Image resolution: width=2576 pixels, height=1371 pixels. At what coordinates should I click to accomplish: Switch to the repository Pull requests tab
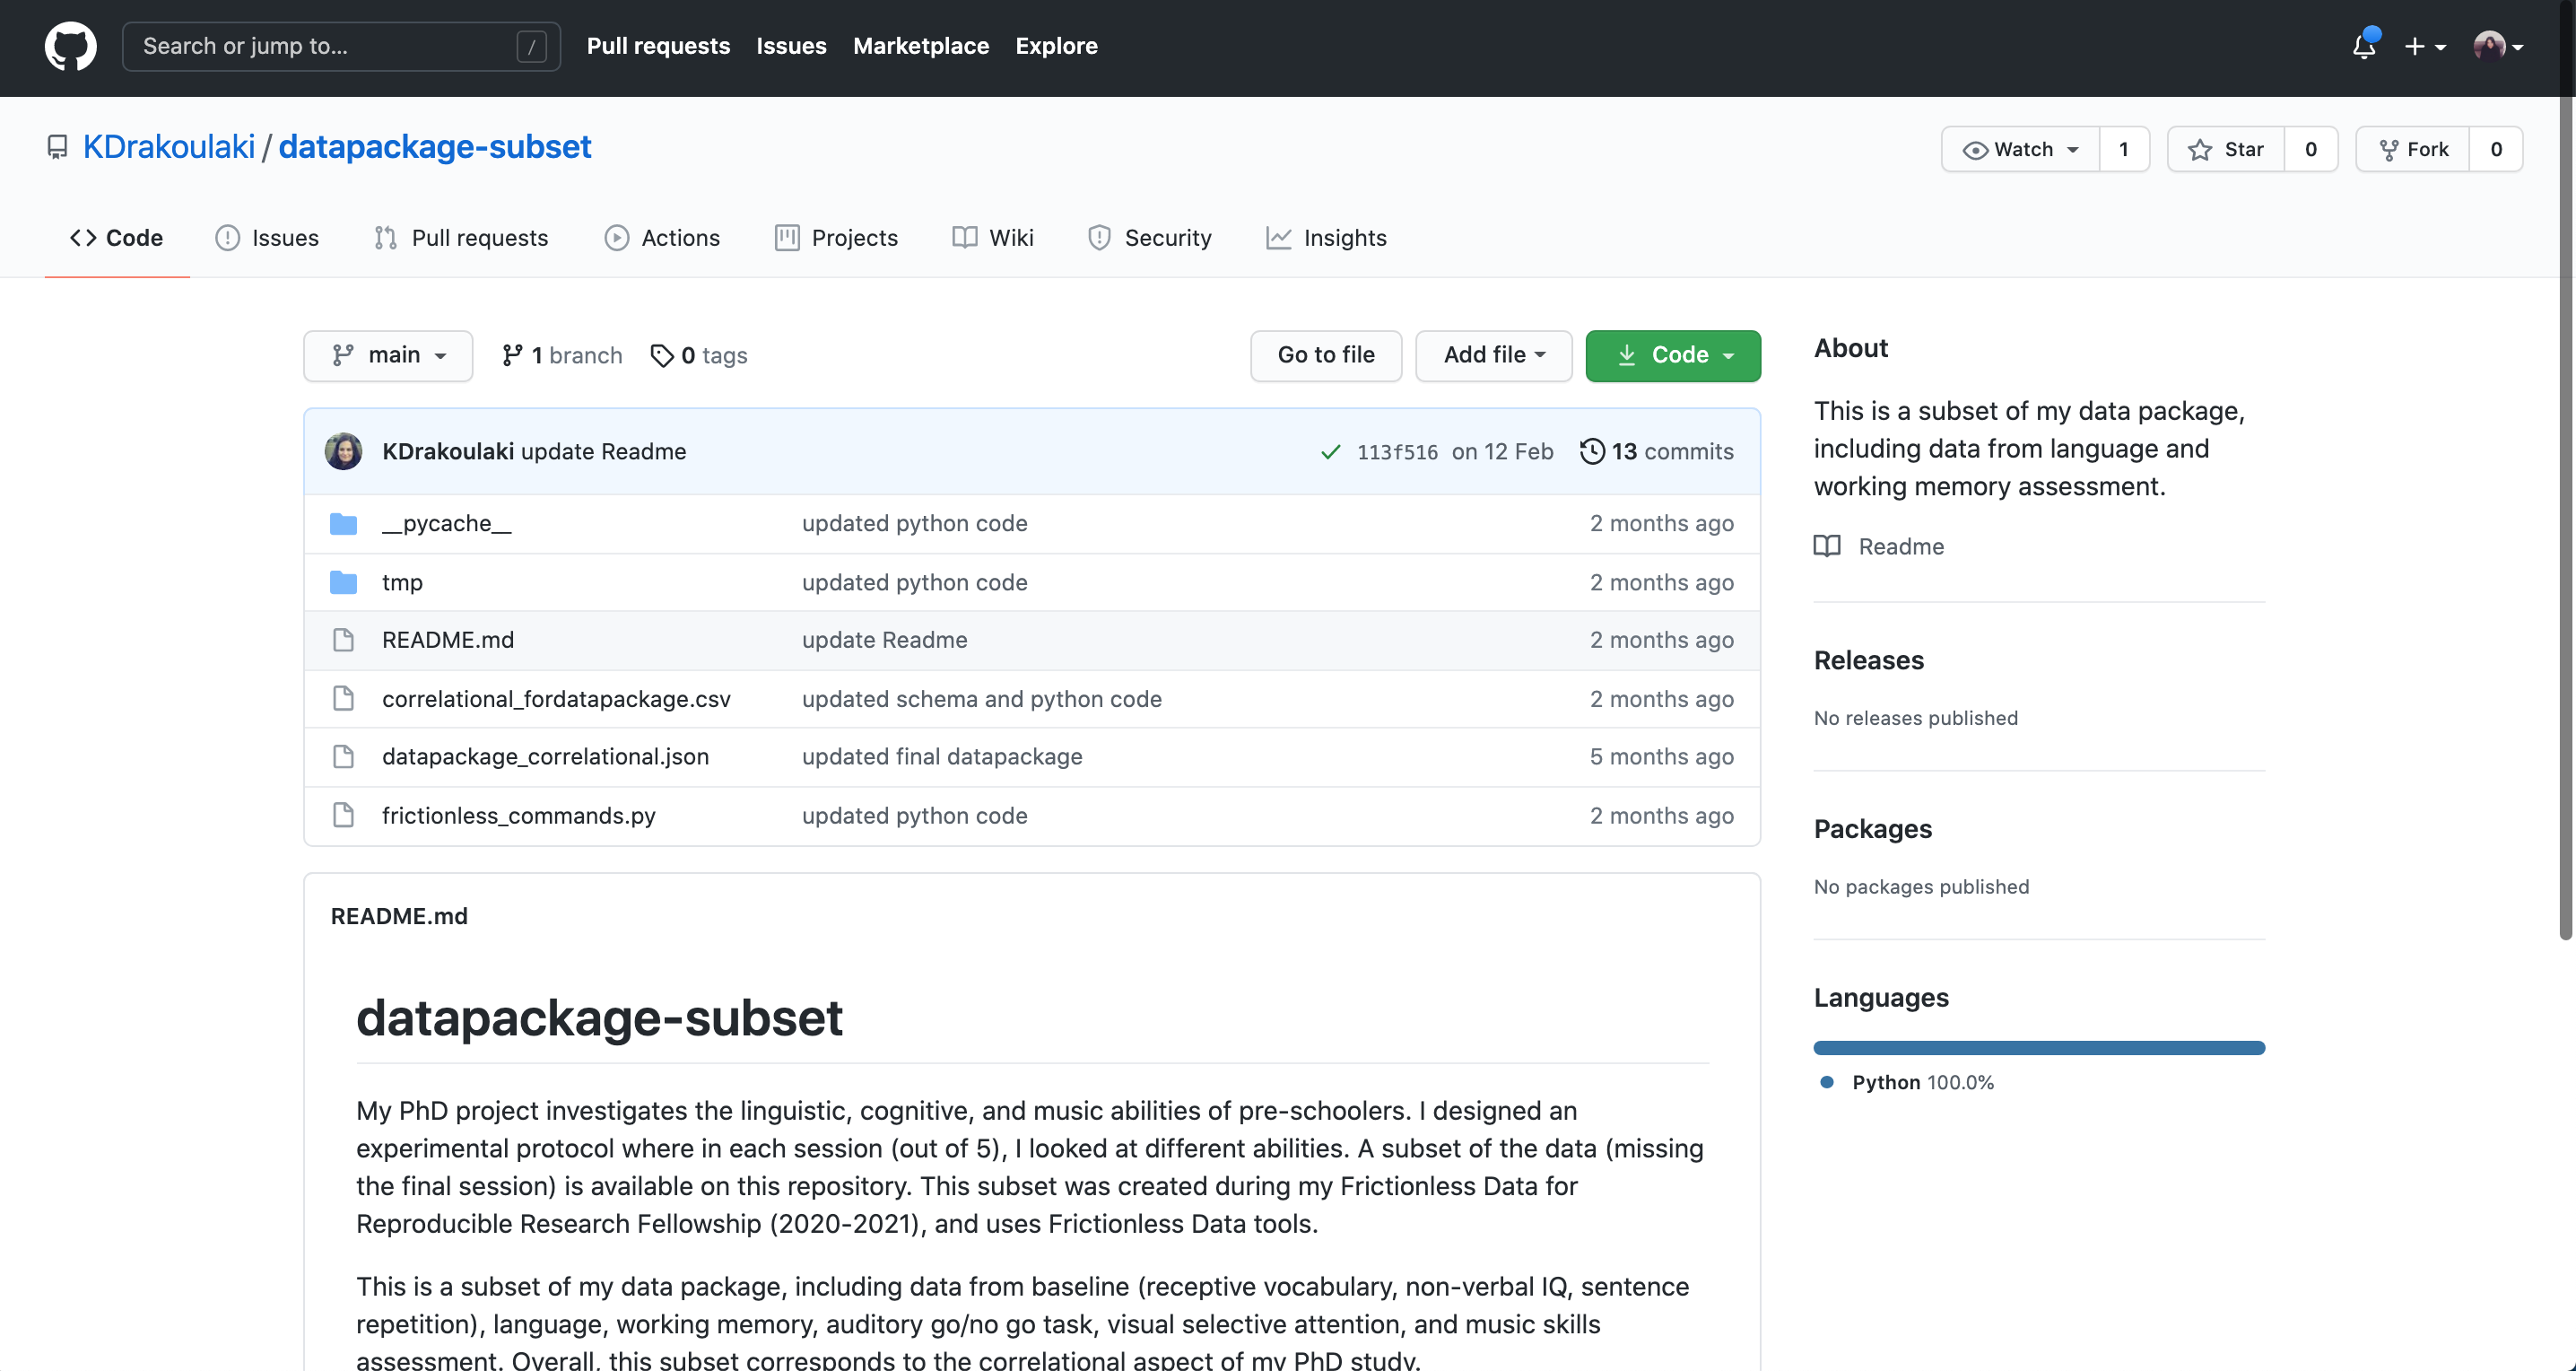461,238
